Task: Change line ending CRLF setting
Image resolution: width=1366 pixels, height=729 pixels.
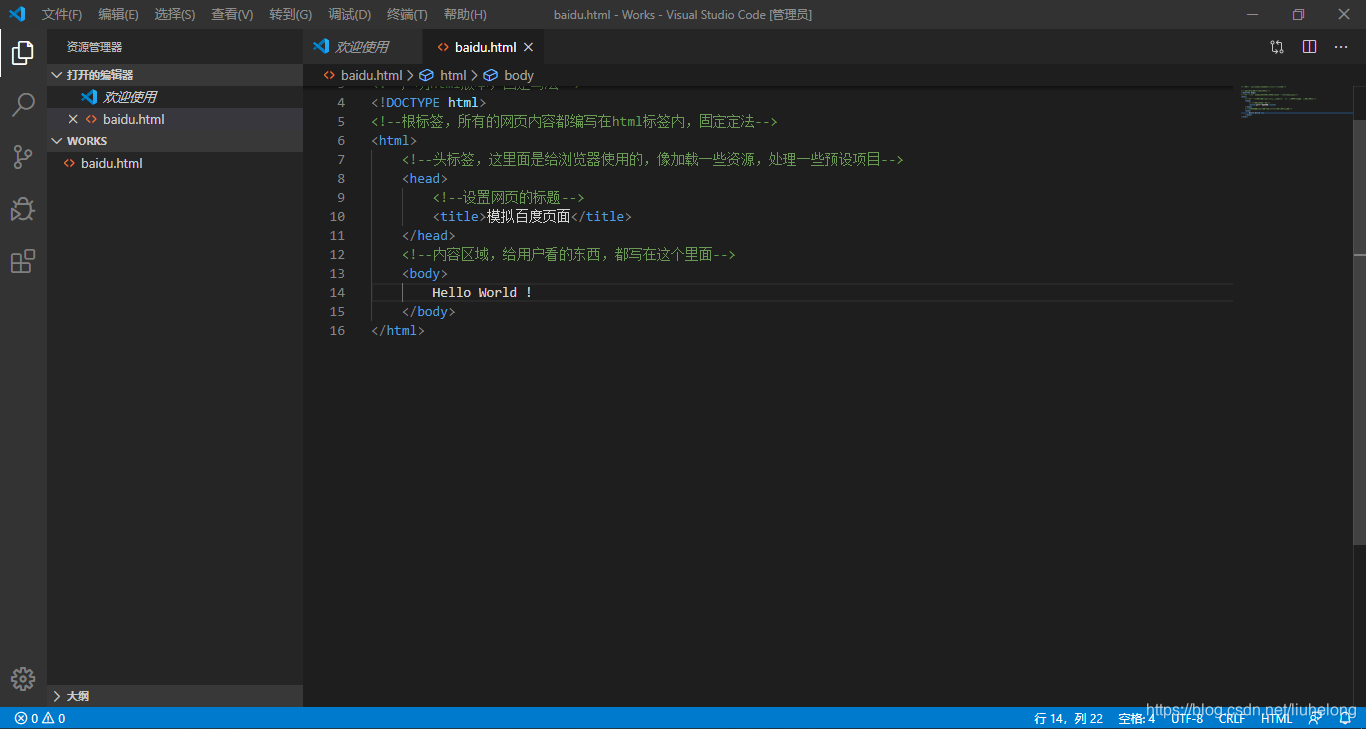Action: [1232, 718]
